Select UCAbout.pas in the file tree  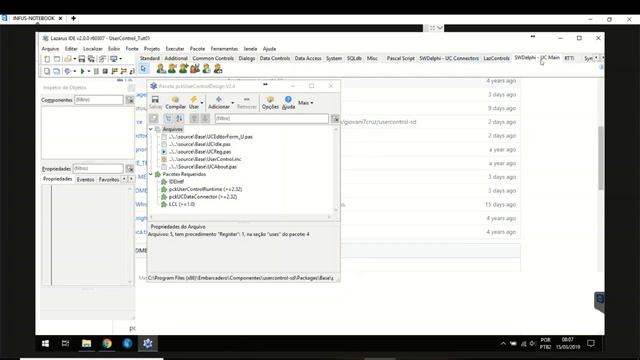(x=203, y=167)
